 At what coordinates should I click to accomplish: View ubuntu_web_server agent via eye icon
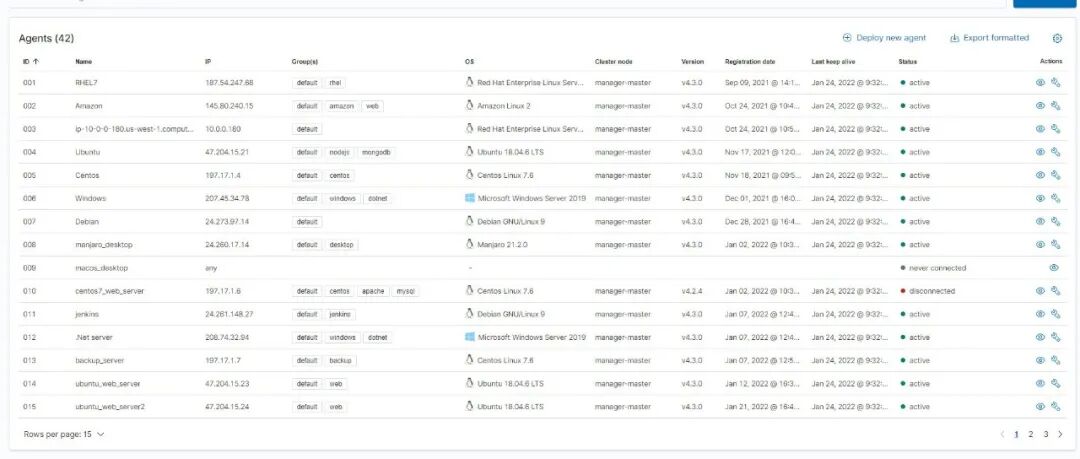[1040, 384]
